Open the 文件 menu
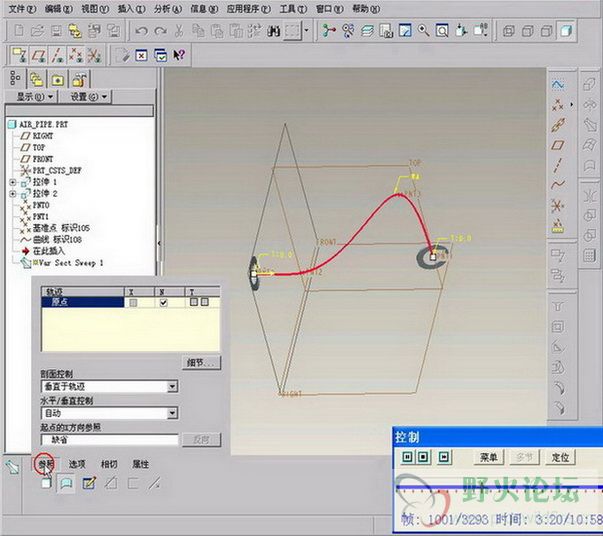Viewport: 603px width, 536px height. point(22,9)
